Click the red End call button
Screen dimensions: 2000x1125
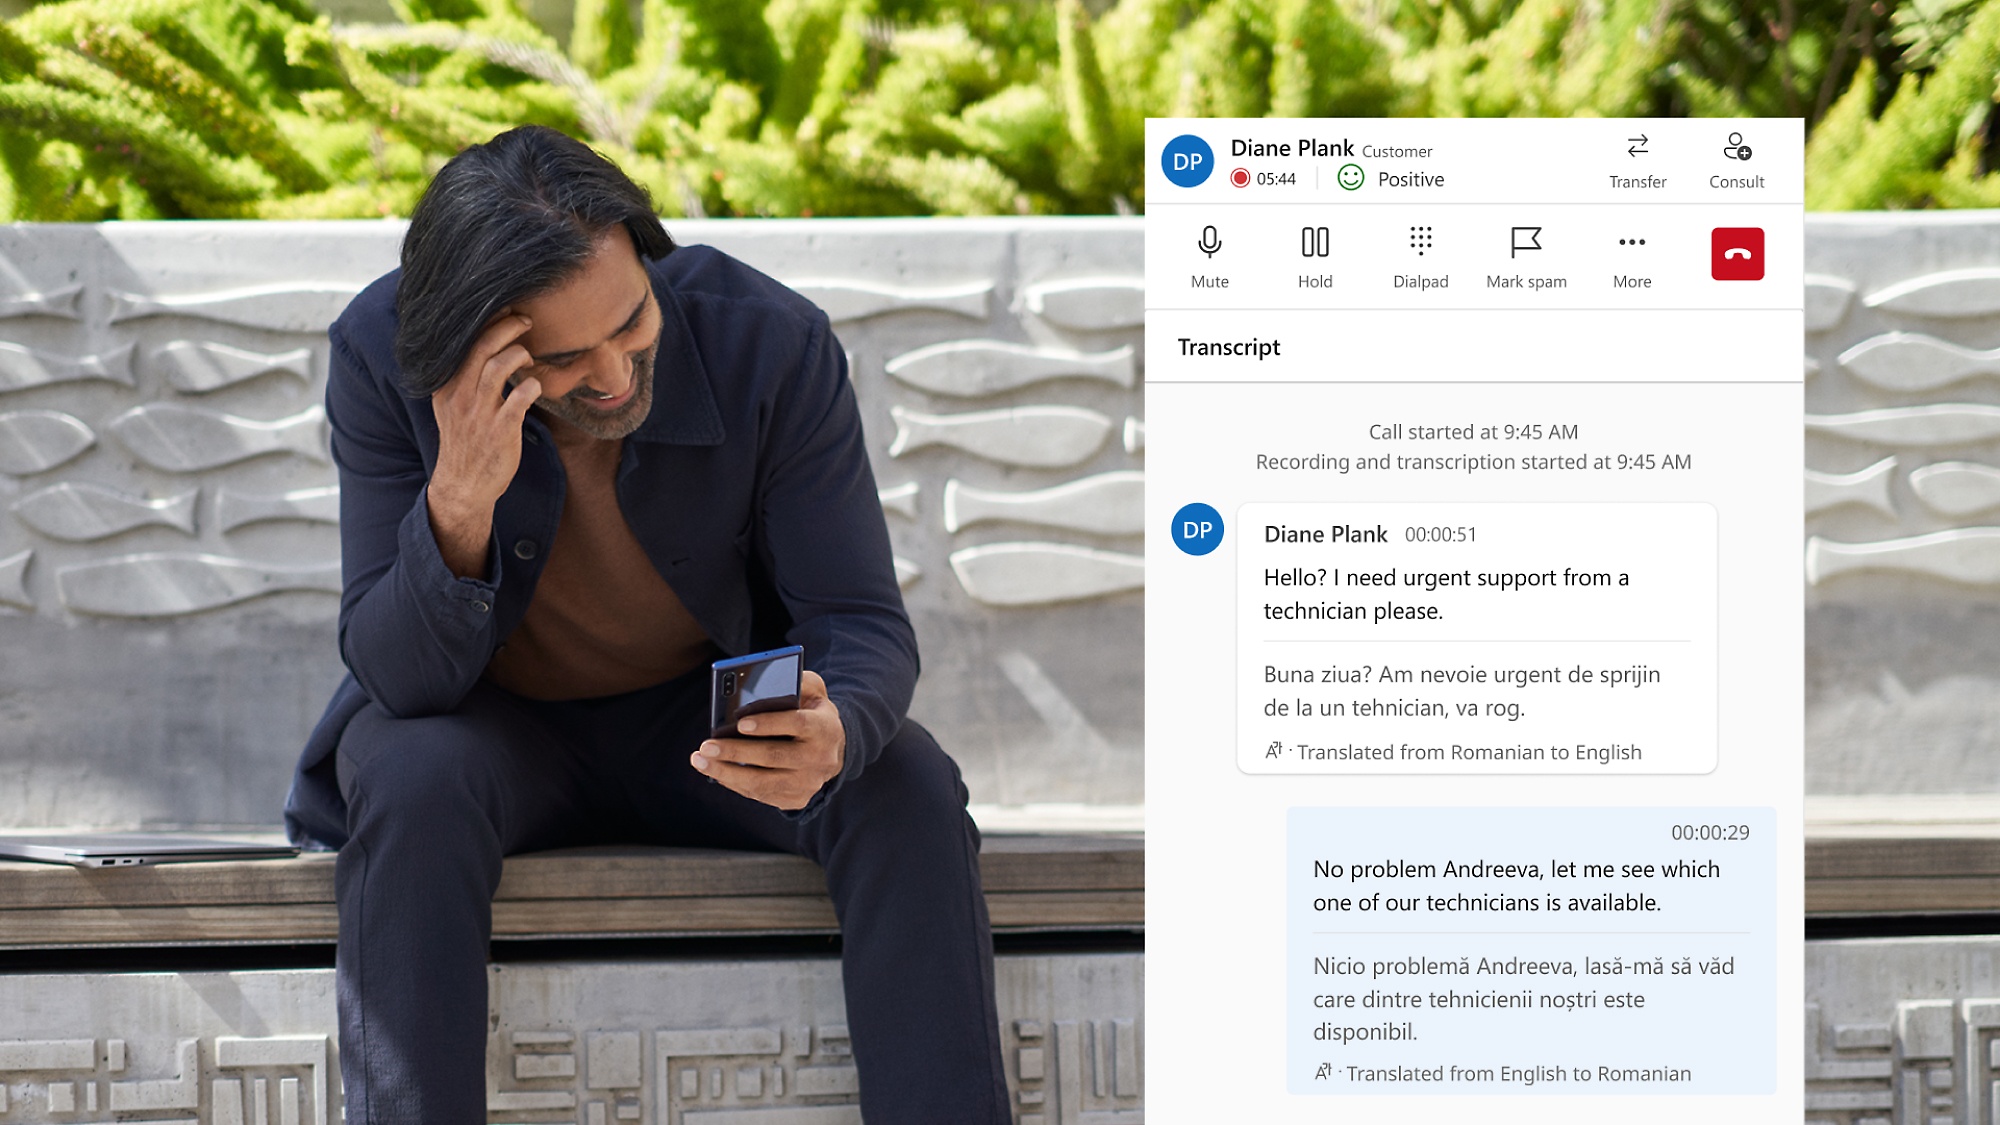tap(1738, 254)
